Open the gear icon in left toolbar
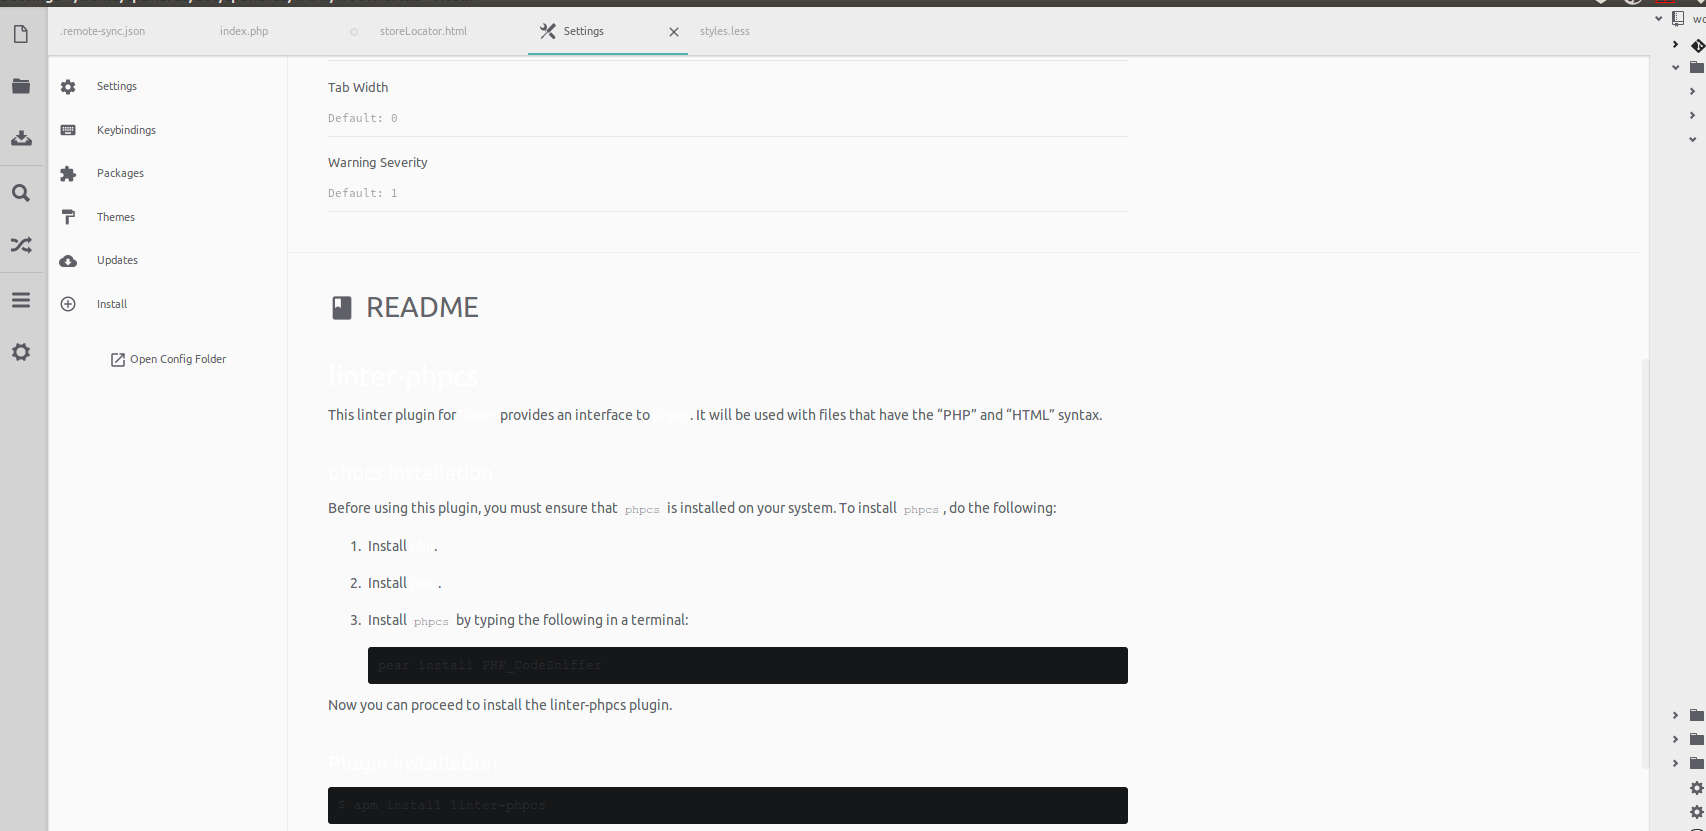The height and width of the screenshot is (831, 1706). [20, 352]
